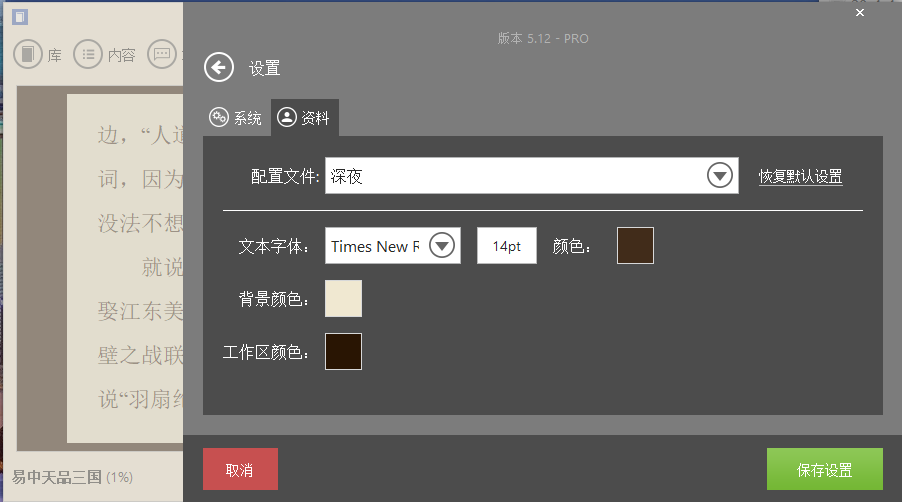Click the 14pt font size field
Viewport: 902px width, 502px height.
tap(507, 246)
